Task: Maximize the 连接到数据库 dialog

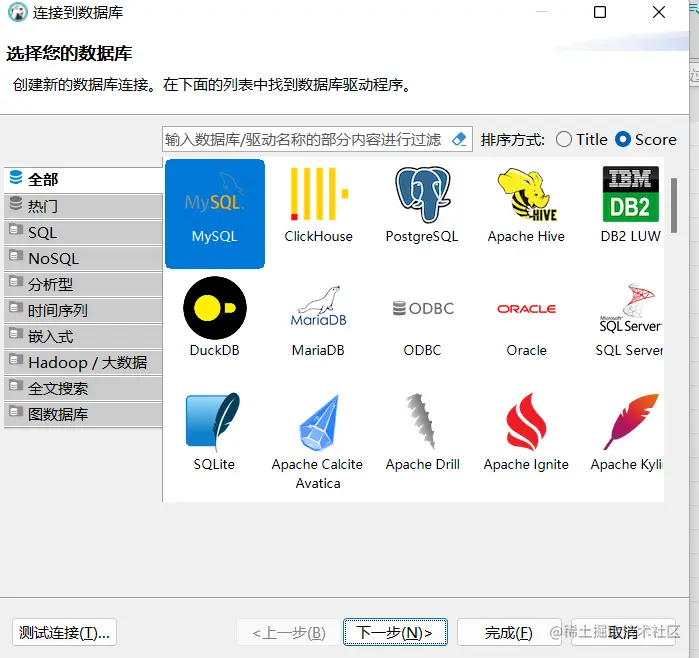Action: [600, 12]
